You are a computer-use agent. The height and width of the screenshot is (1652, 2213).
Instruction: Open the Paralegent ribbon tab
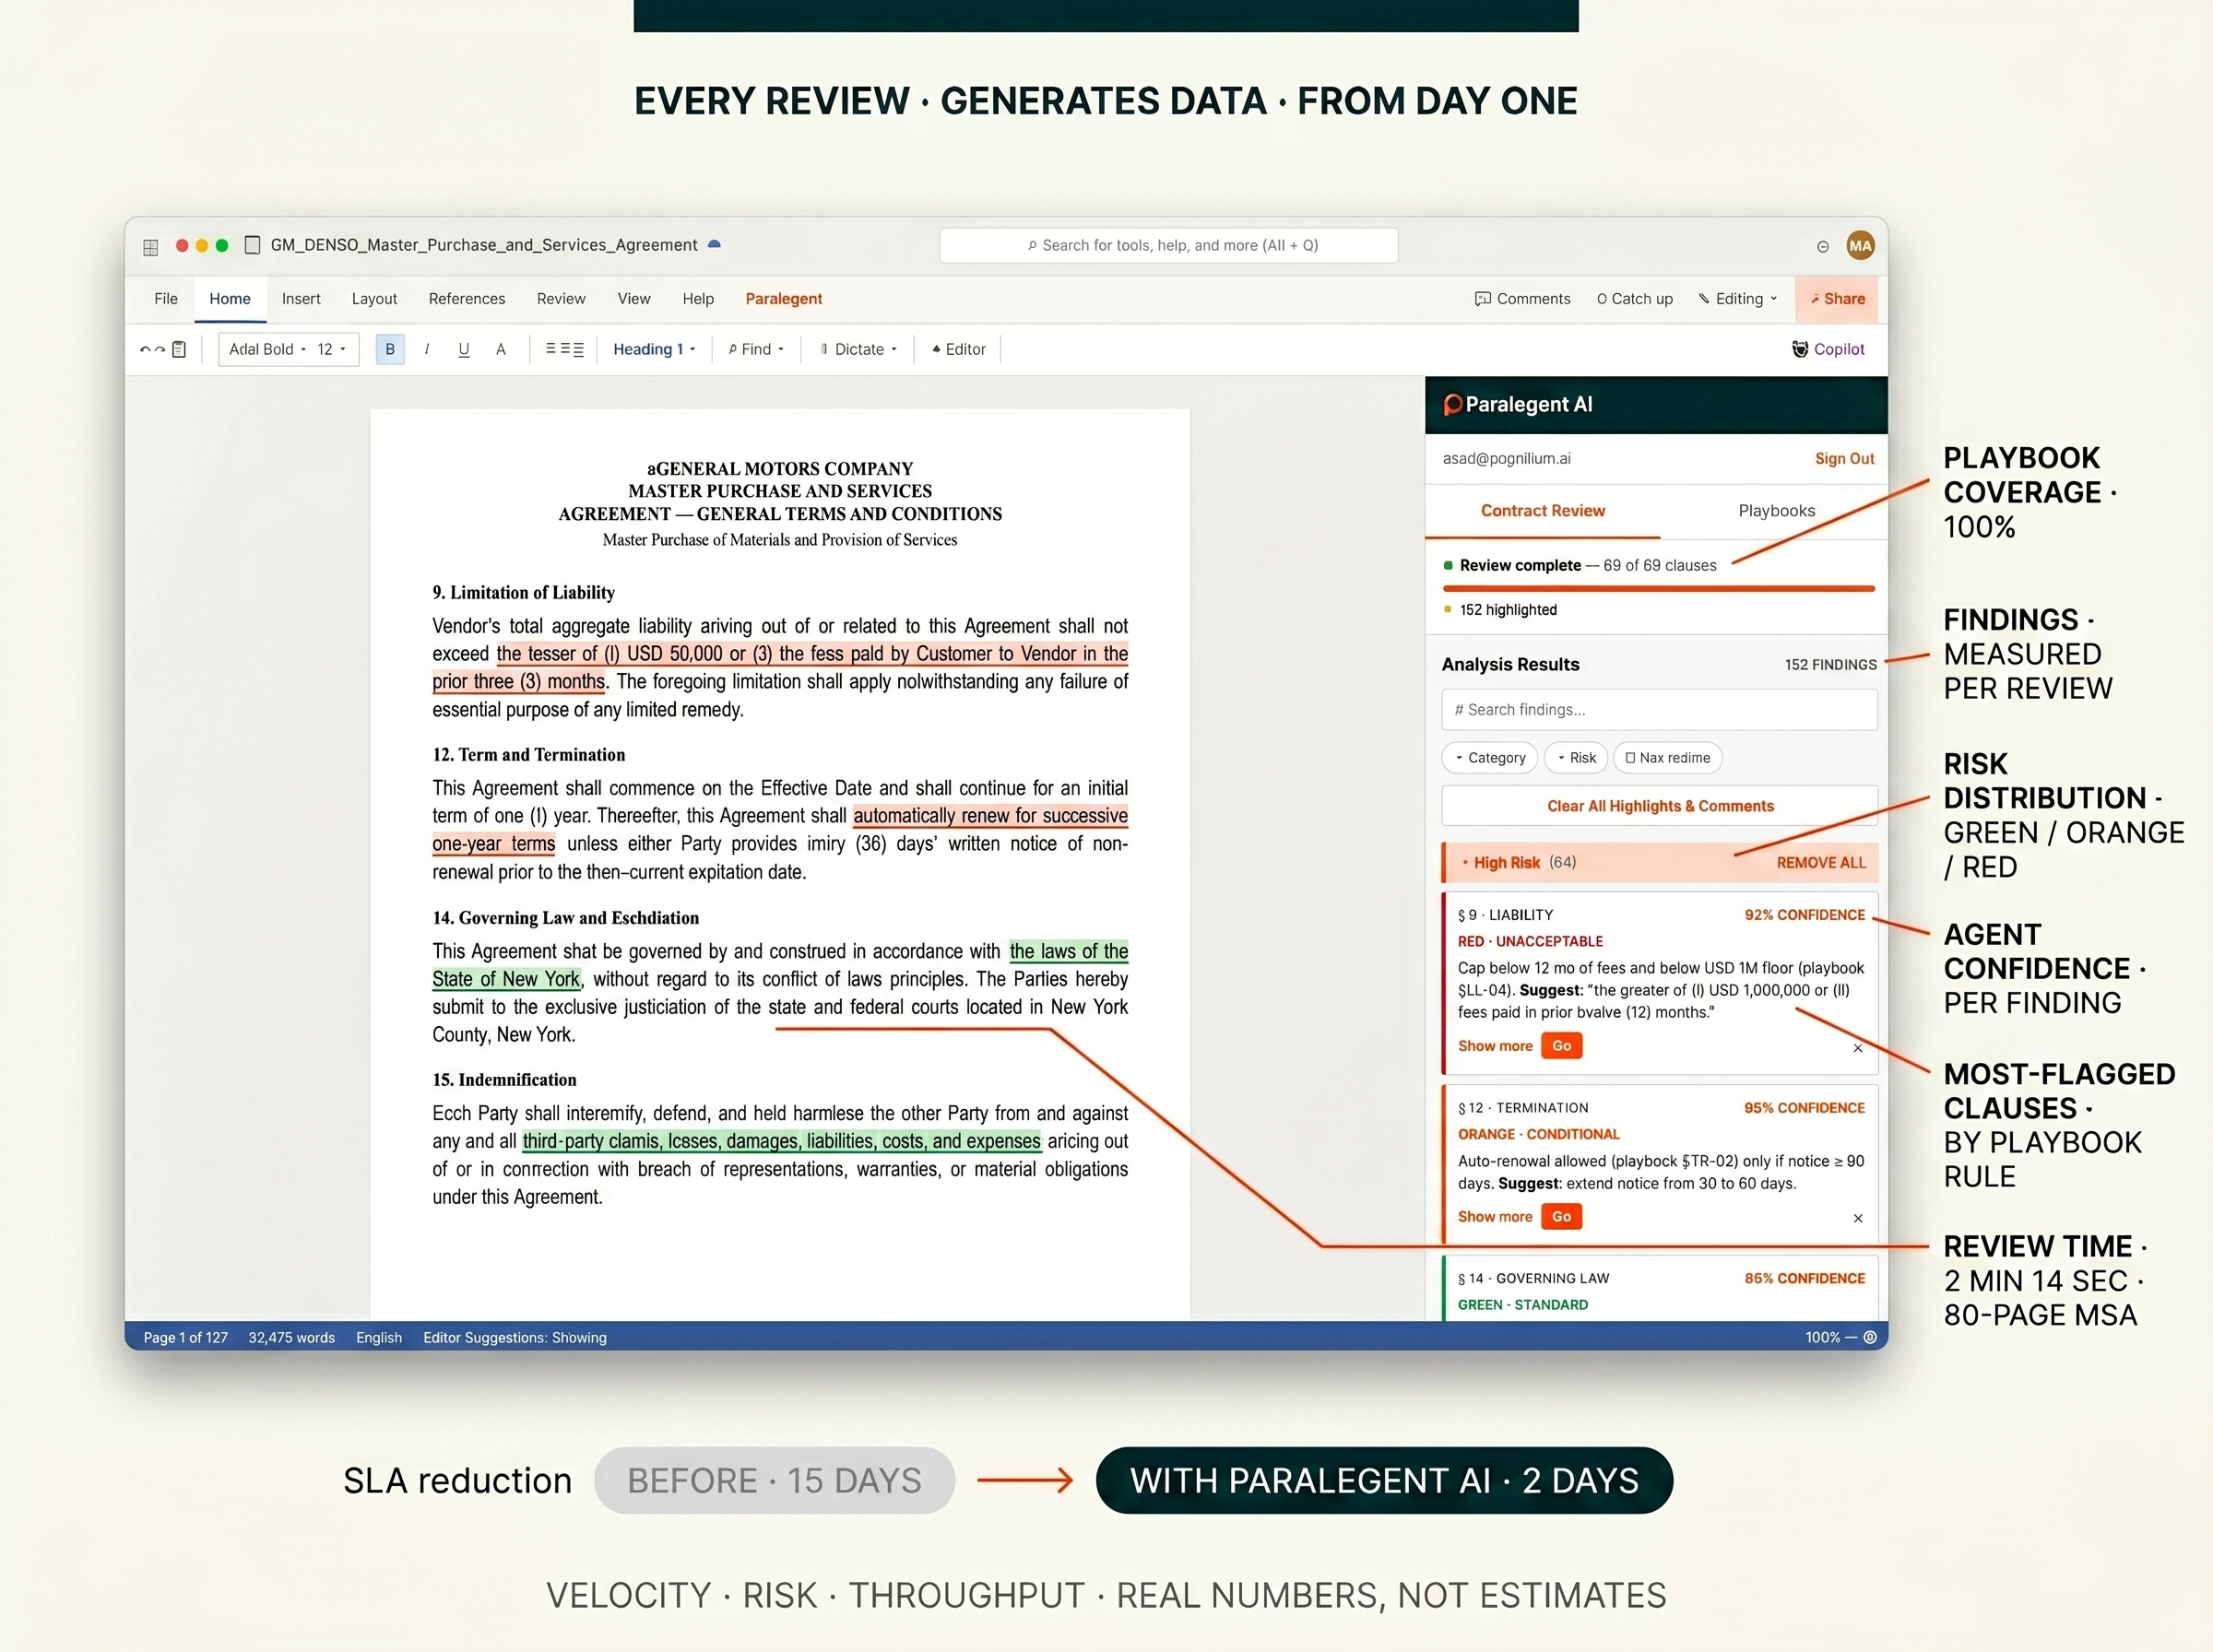784,299
